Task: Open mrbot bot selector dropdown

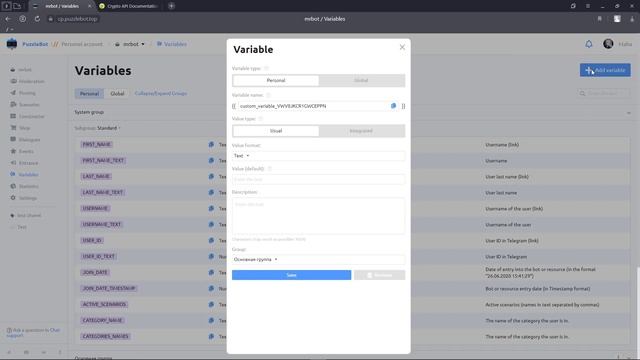Action: tap(130, 44)
